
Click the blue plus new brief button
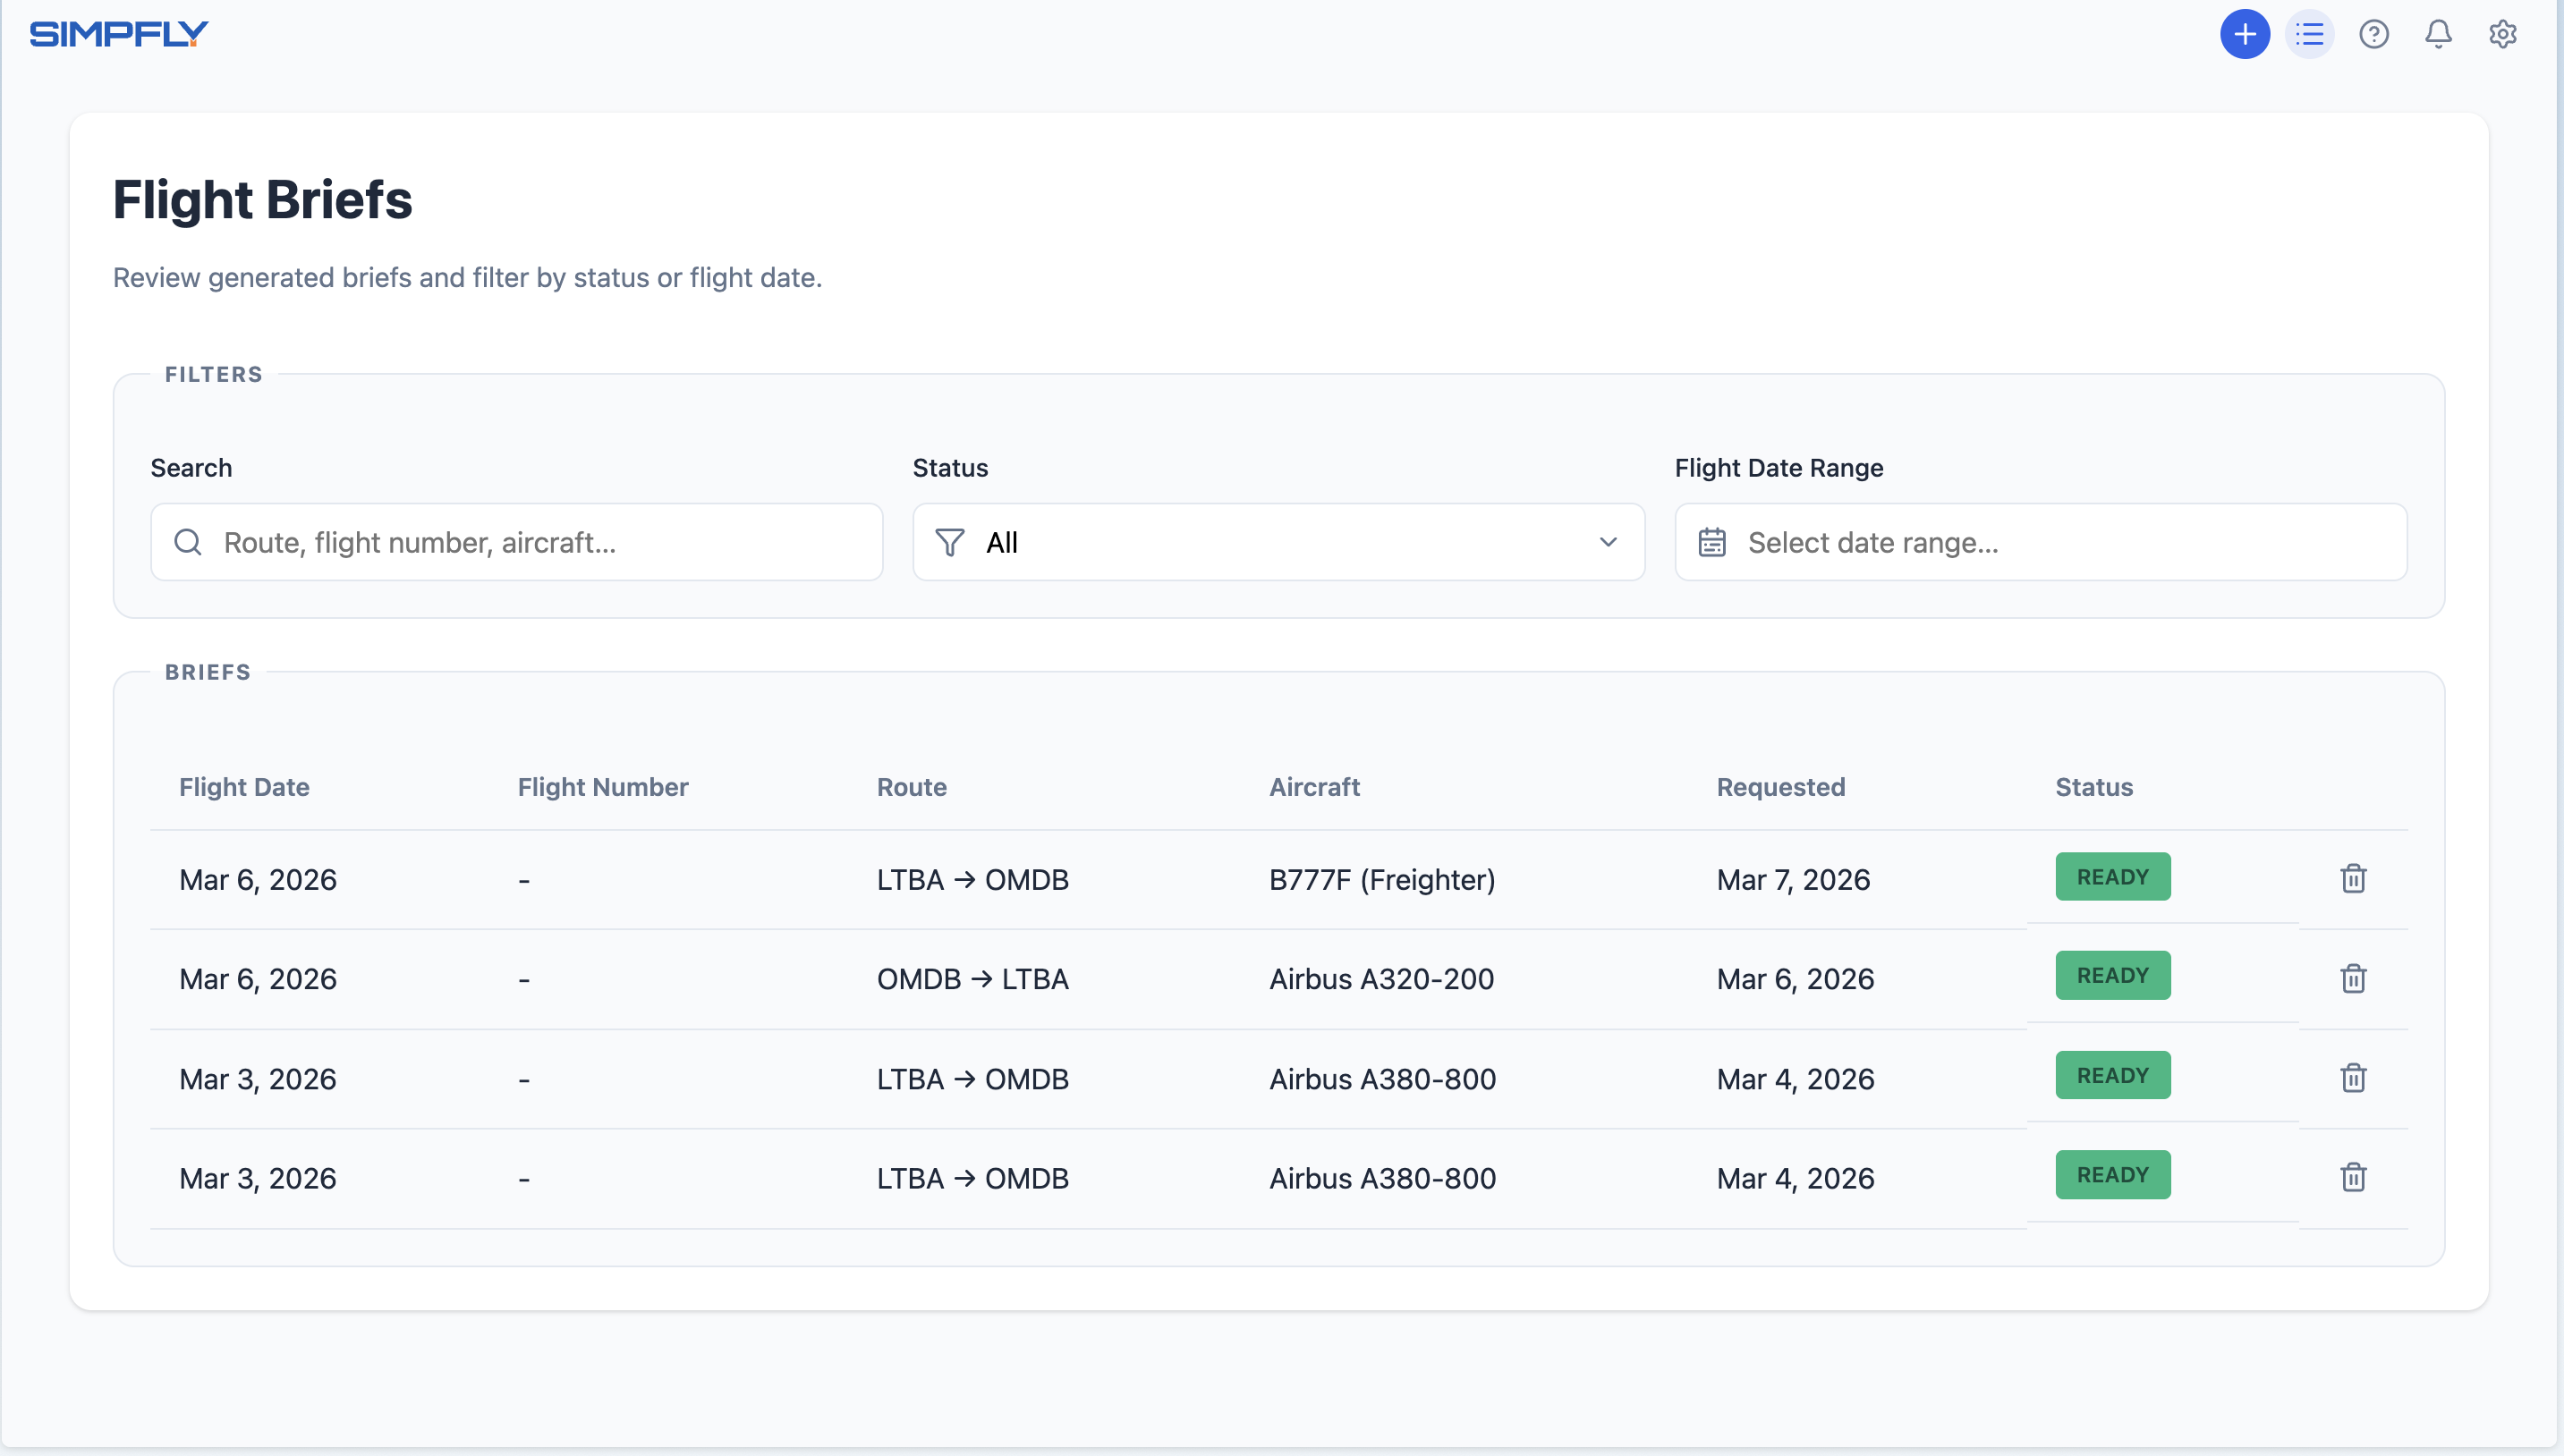click(2245, 34)
